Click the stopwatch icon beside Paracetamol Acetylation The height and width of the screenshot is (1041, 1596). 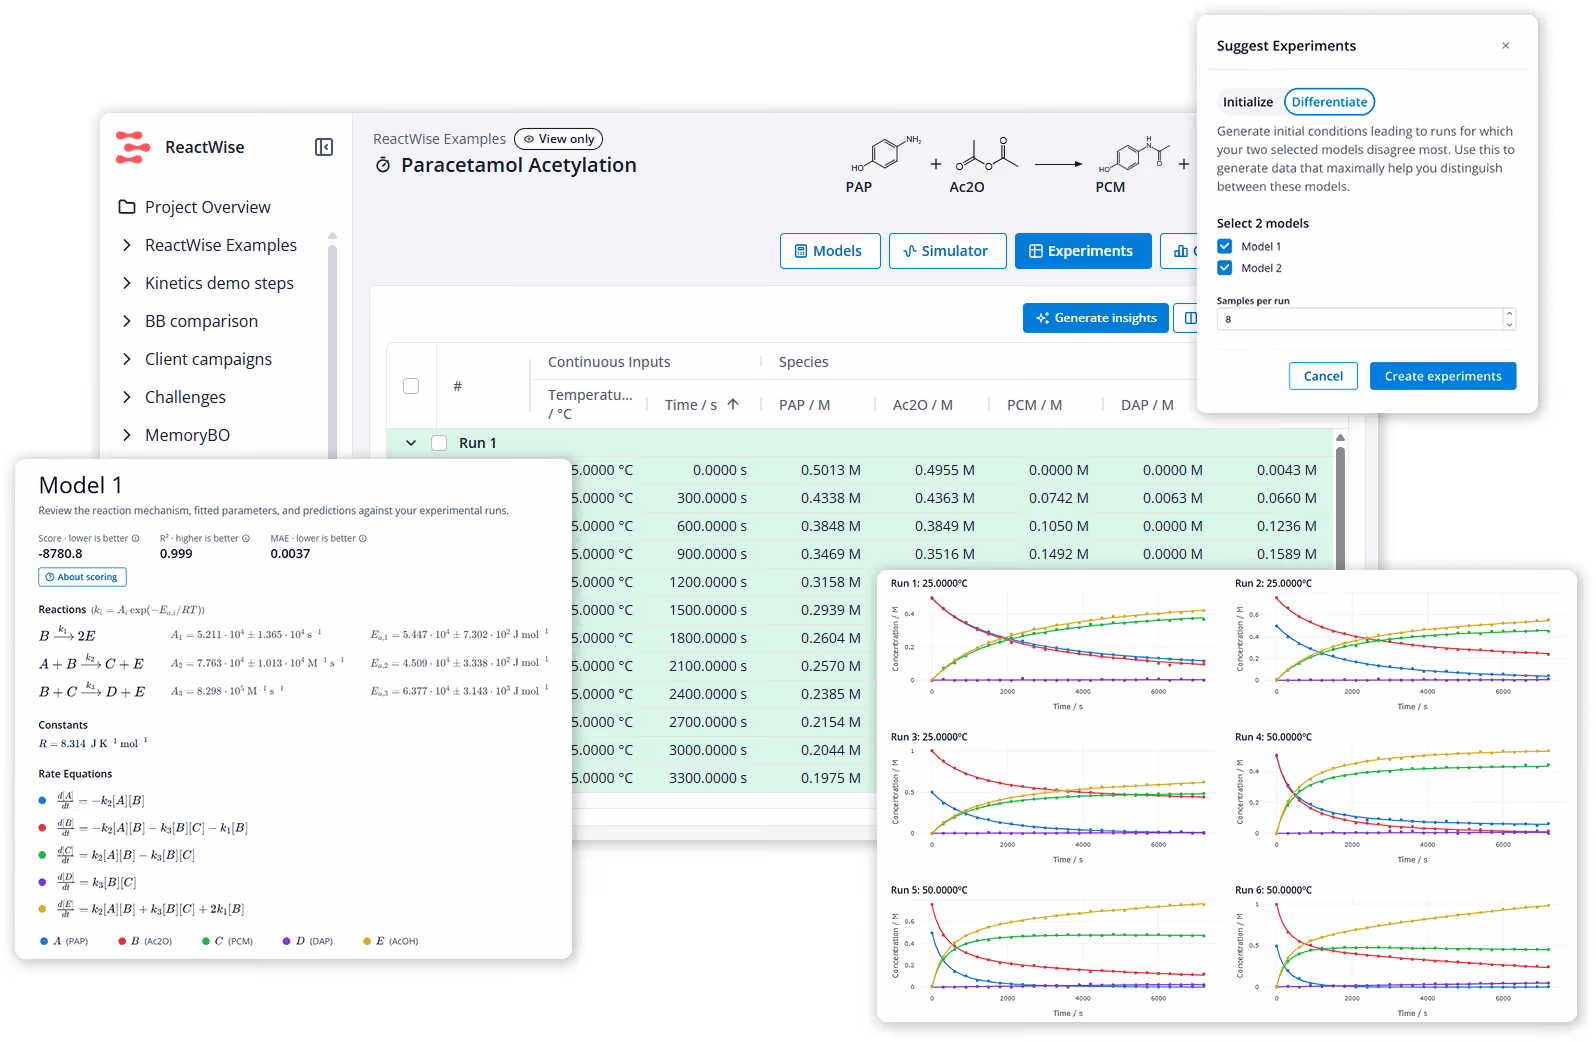coord(383,165)
